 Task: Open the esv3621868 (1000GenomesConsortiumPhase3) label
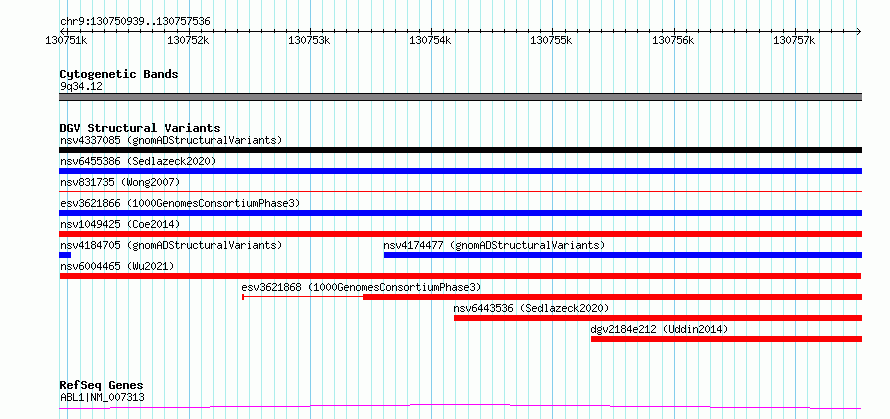click(361, 287)
